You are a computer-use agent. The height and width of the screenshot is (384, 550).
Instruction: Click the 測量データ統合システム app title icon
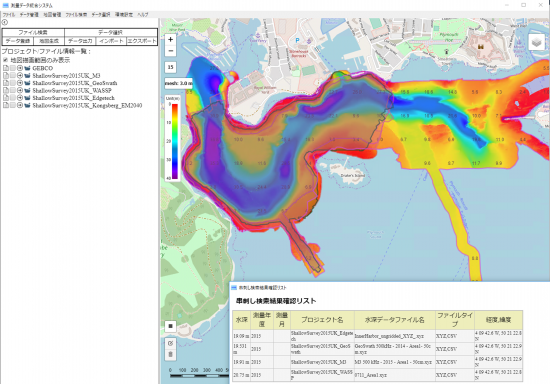pos(5,5)
